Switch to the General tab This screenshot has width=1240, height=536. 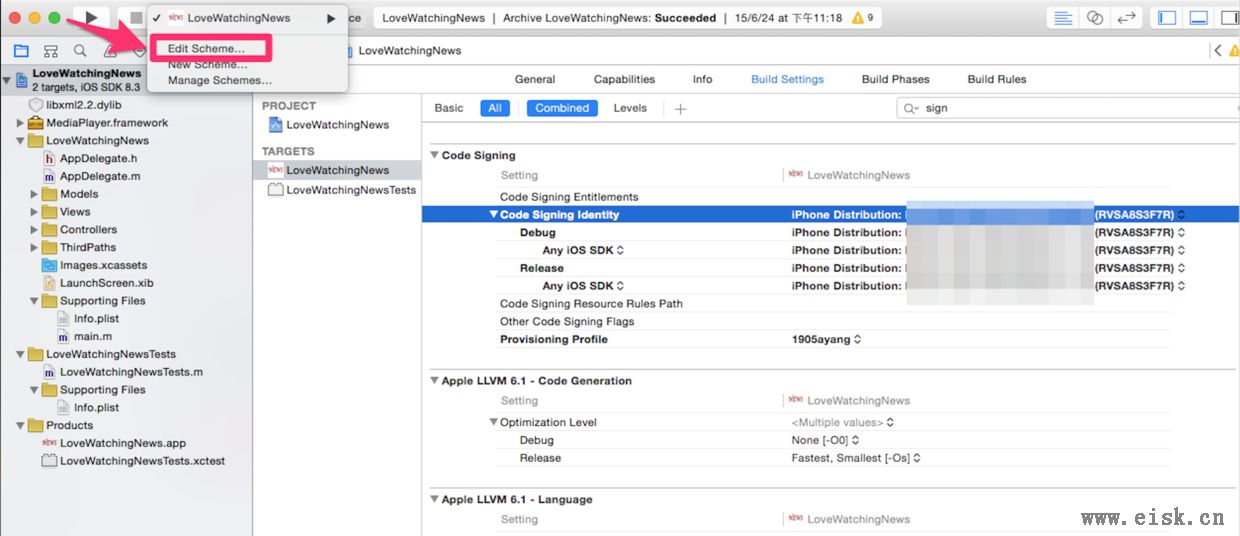535,79
